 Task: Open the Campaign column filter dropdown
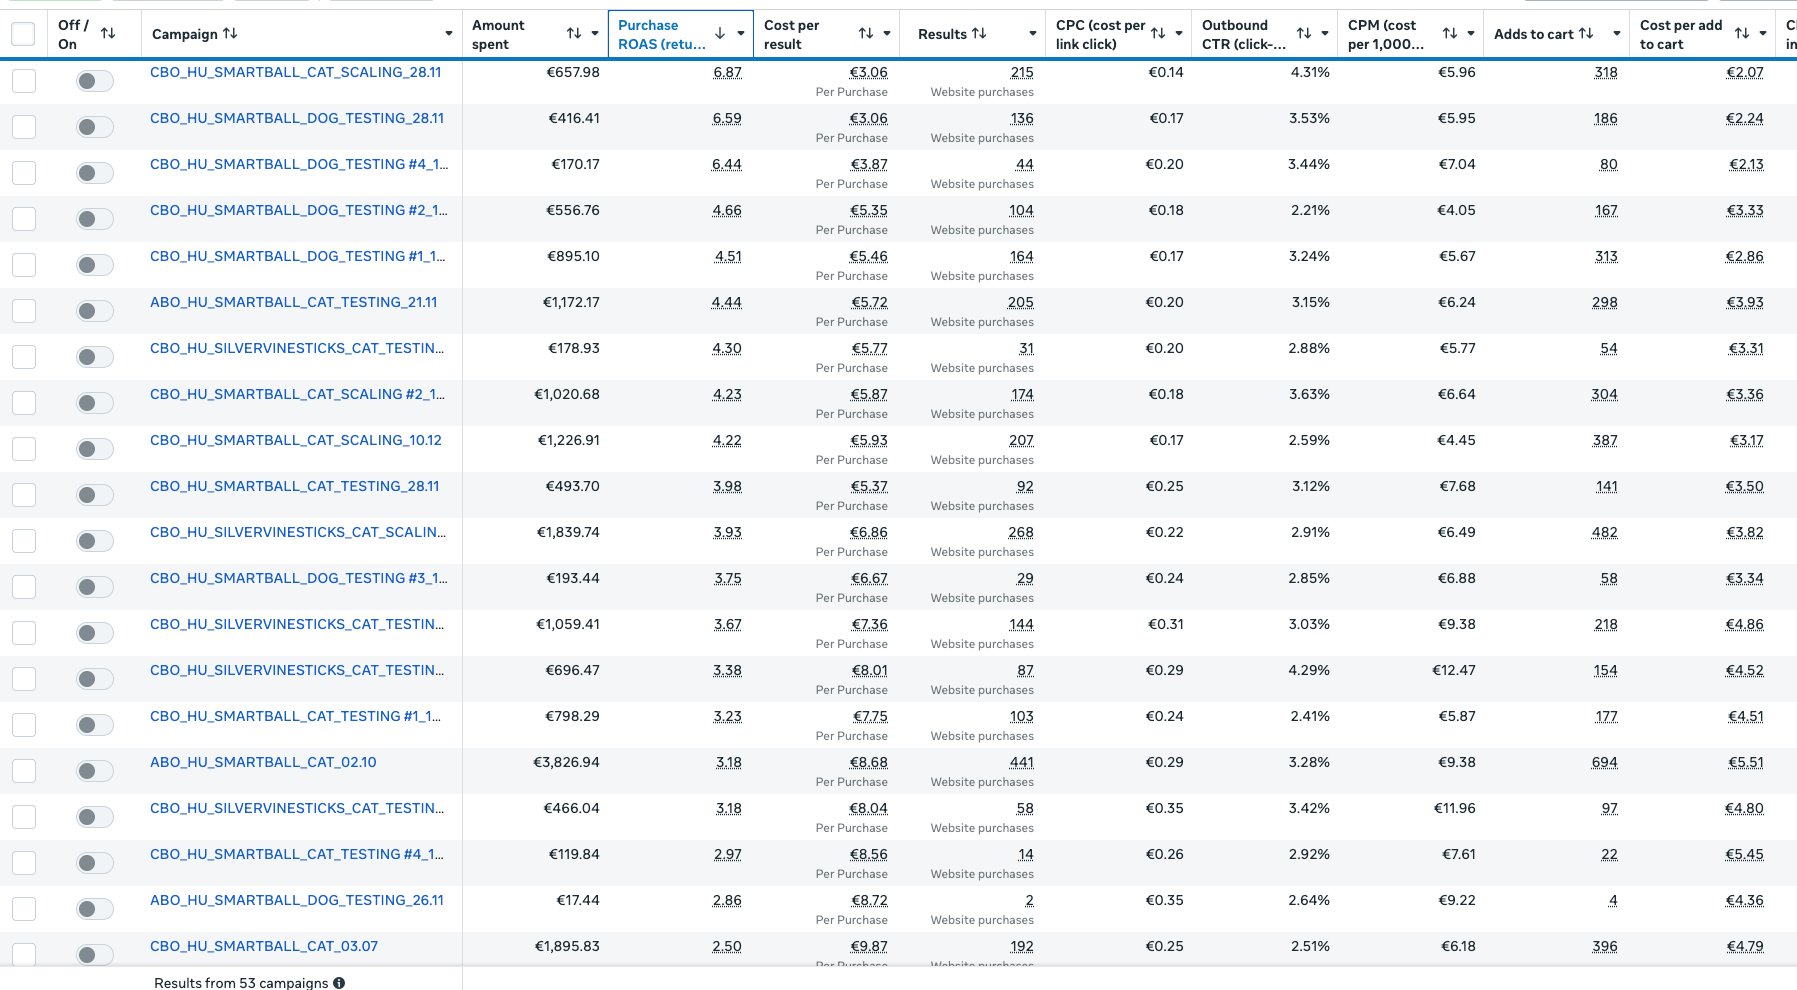pyautogui.click(x=449, y=33)
